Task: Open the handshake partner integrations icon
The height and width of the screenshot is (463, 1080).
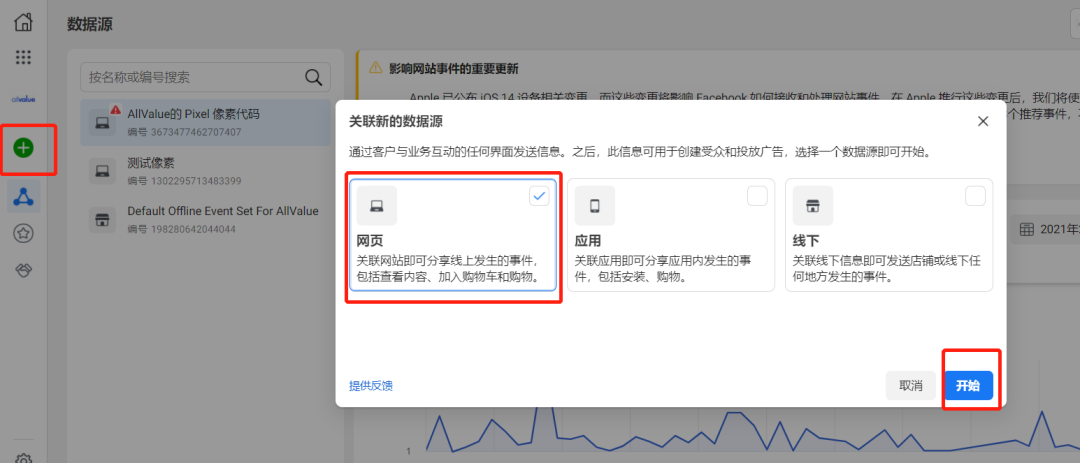Action: click(x=23, y=271)
